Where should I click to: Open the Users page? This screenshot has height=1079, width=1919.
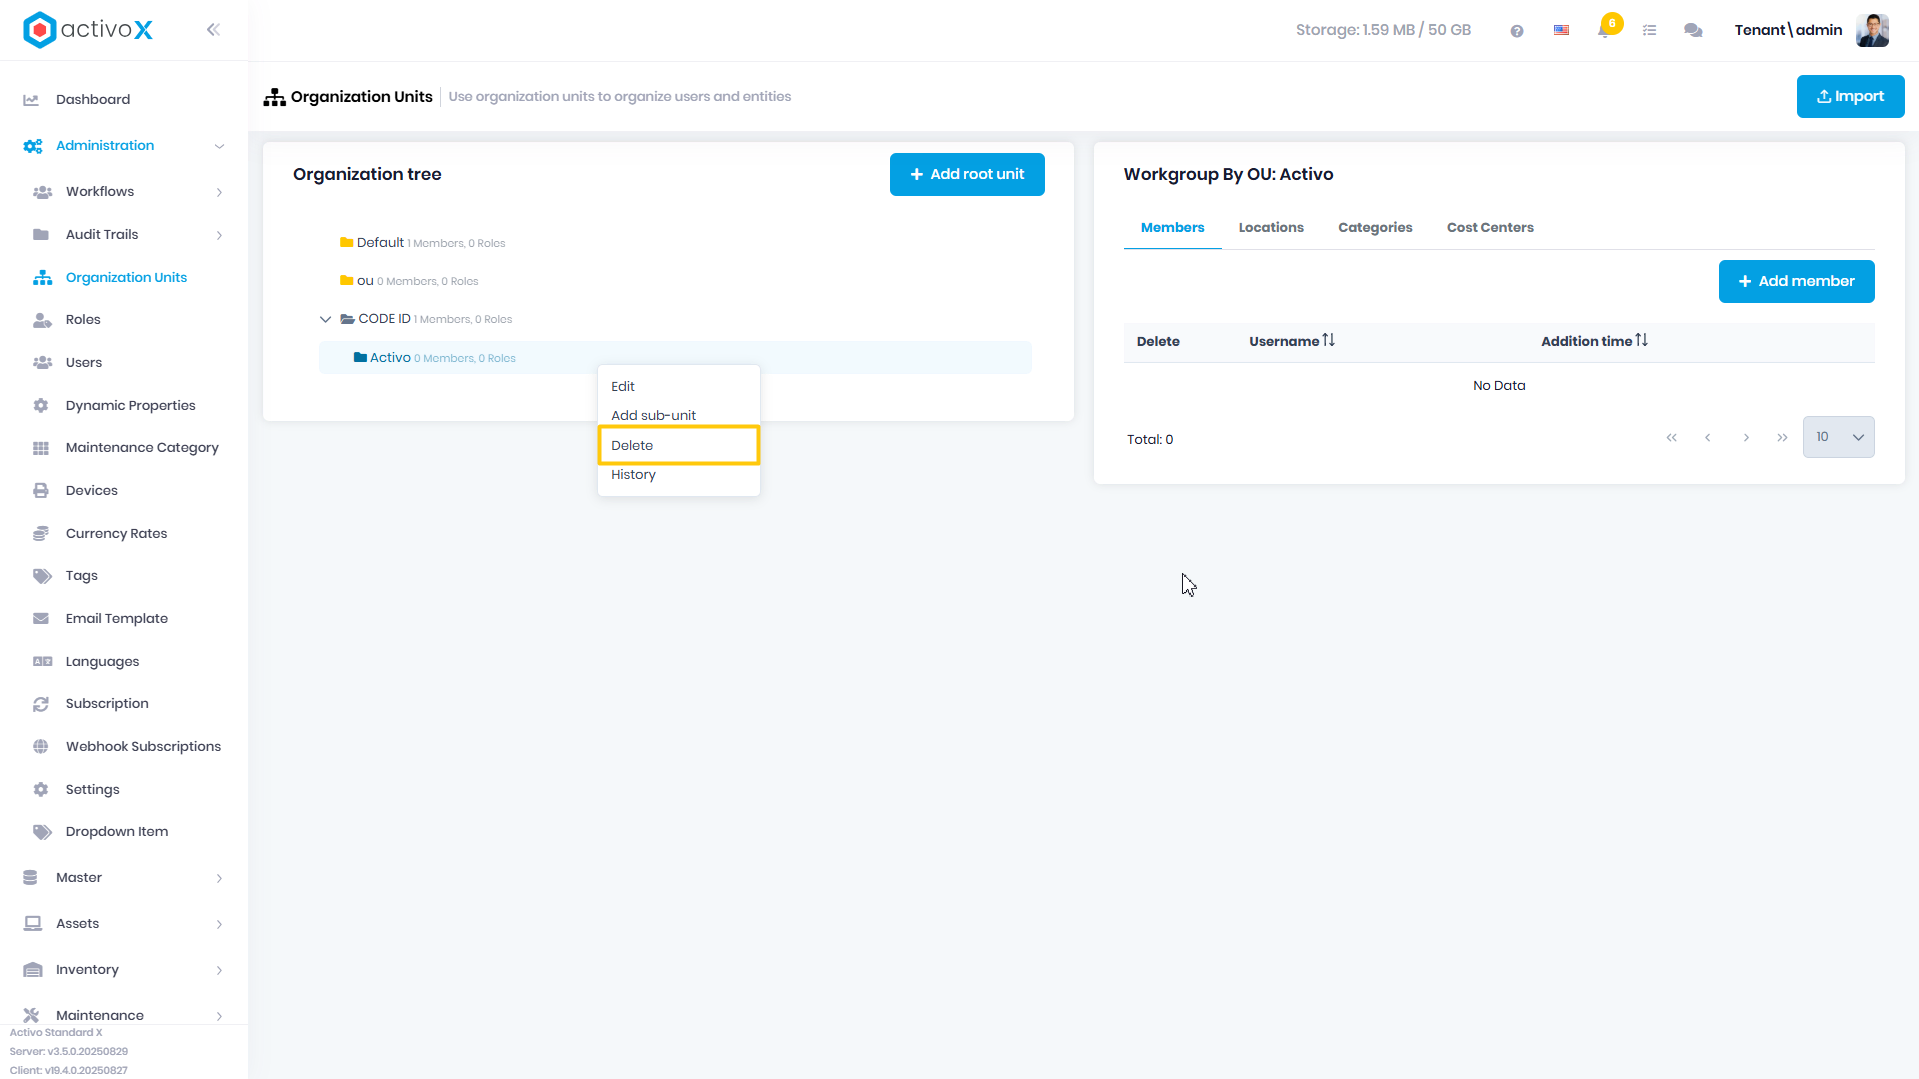coord(84,363)
